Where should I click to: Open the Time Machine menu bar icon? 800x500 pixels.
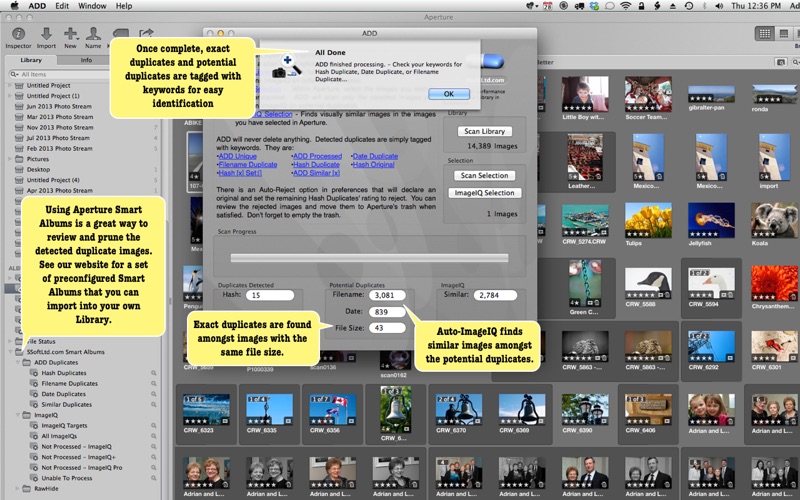pos(688,6)
